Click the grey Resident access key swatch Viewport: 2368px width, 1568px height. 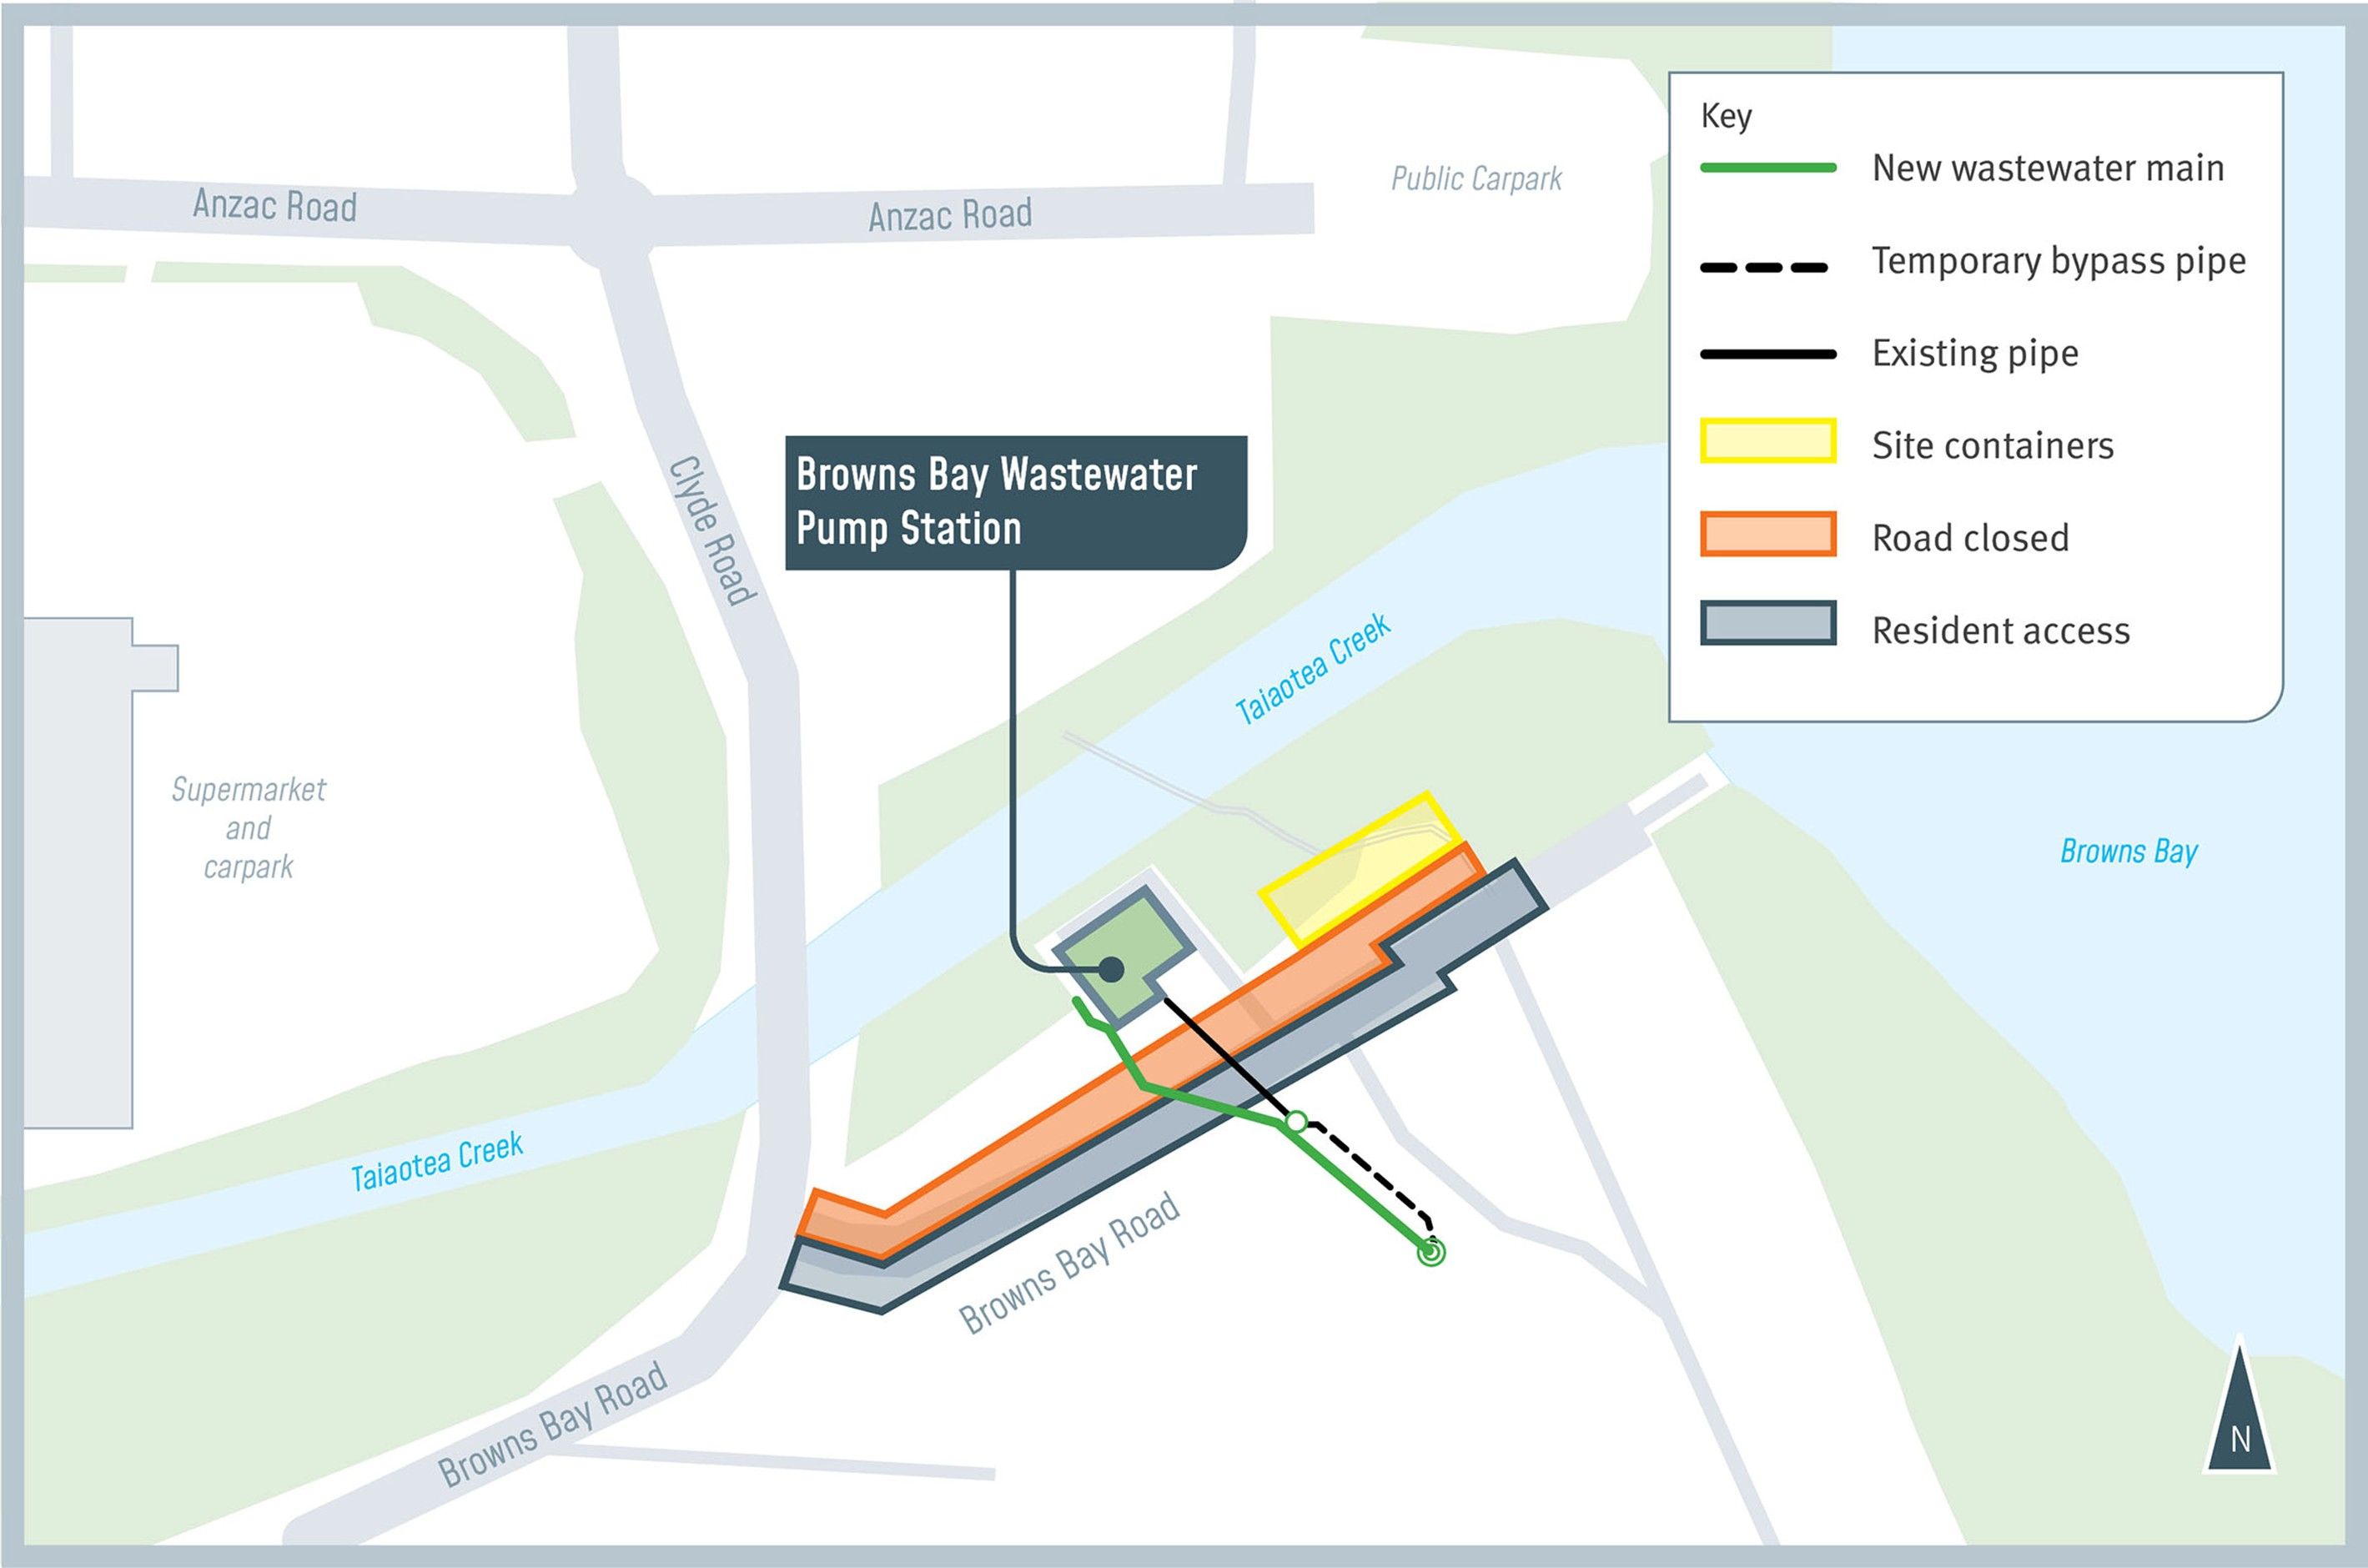click(1768, 623)
